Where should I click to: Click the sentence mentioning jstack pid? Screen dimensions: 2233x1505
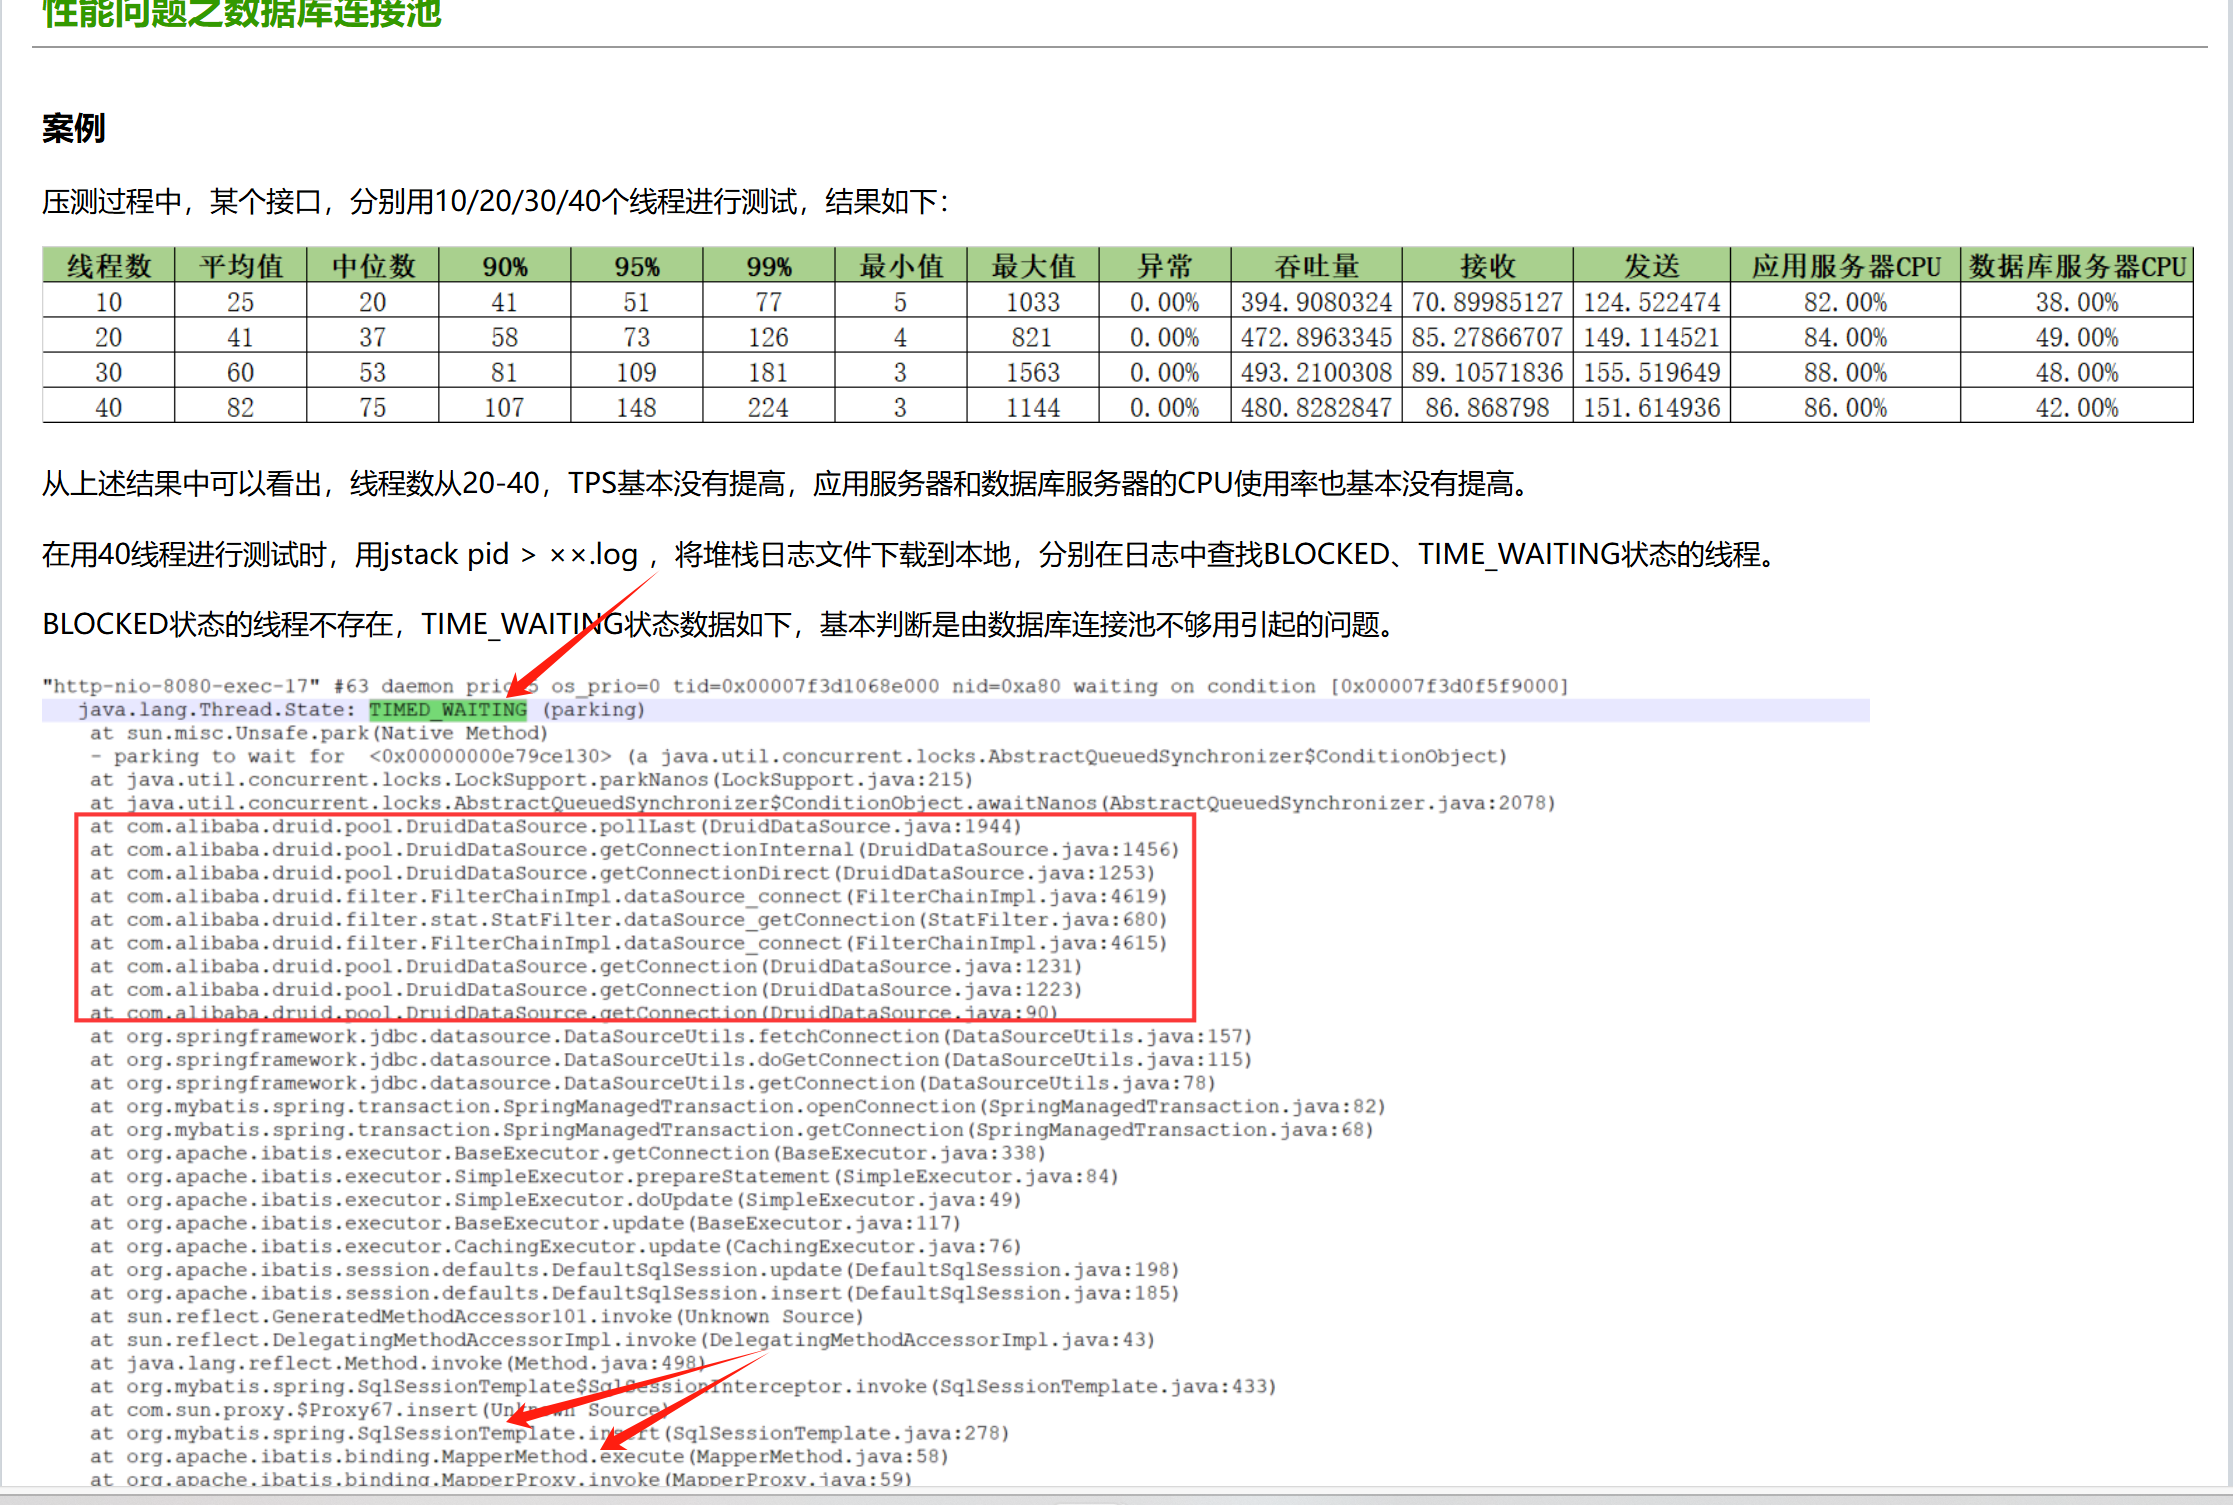click(906, 554)
